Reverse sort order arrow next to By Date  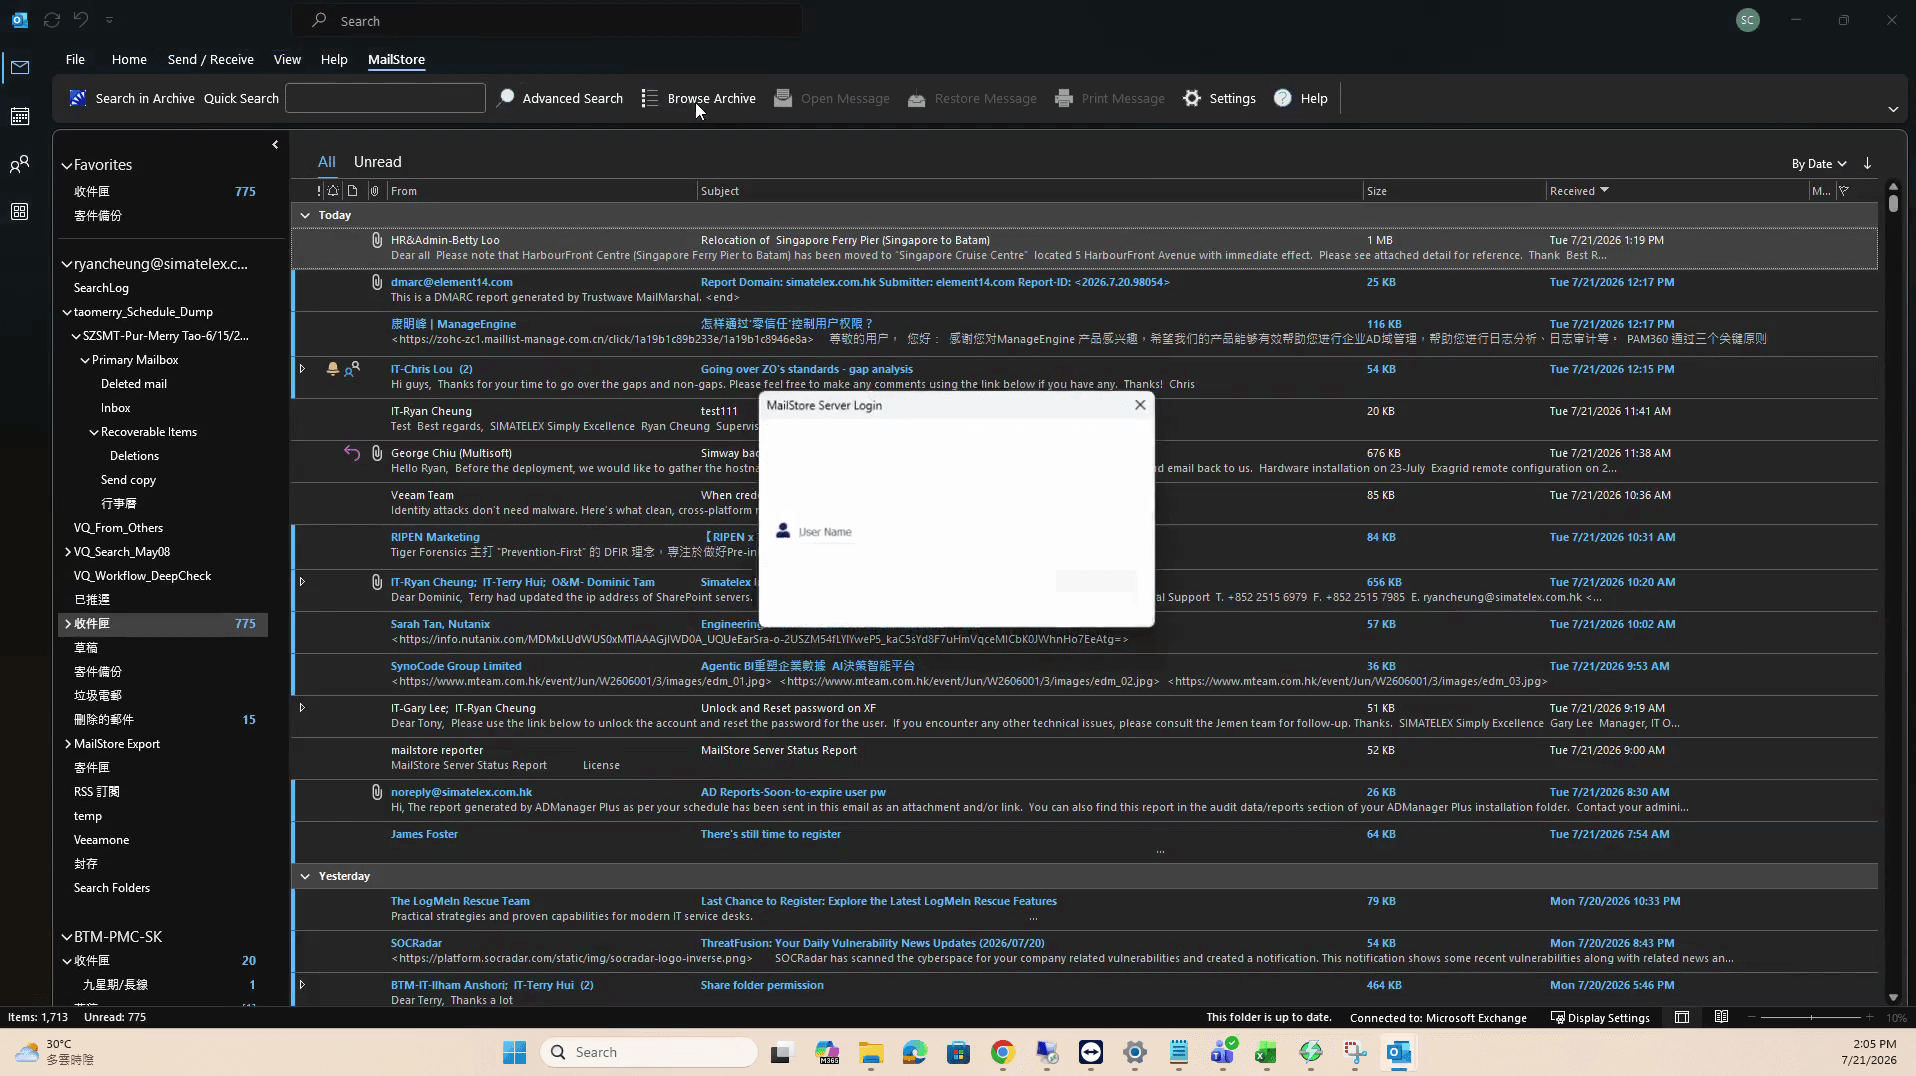(x=1867, y=163)
